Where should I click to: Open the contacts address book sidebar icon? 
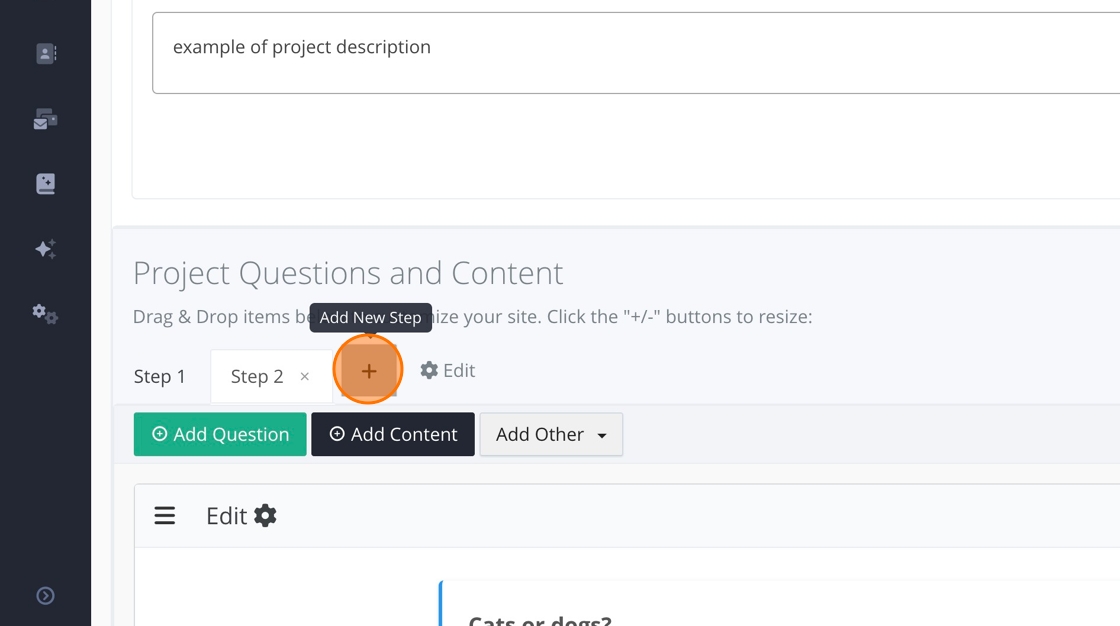[46, 54]
